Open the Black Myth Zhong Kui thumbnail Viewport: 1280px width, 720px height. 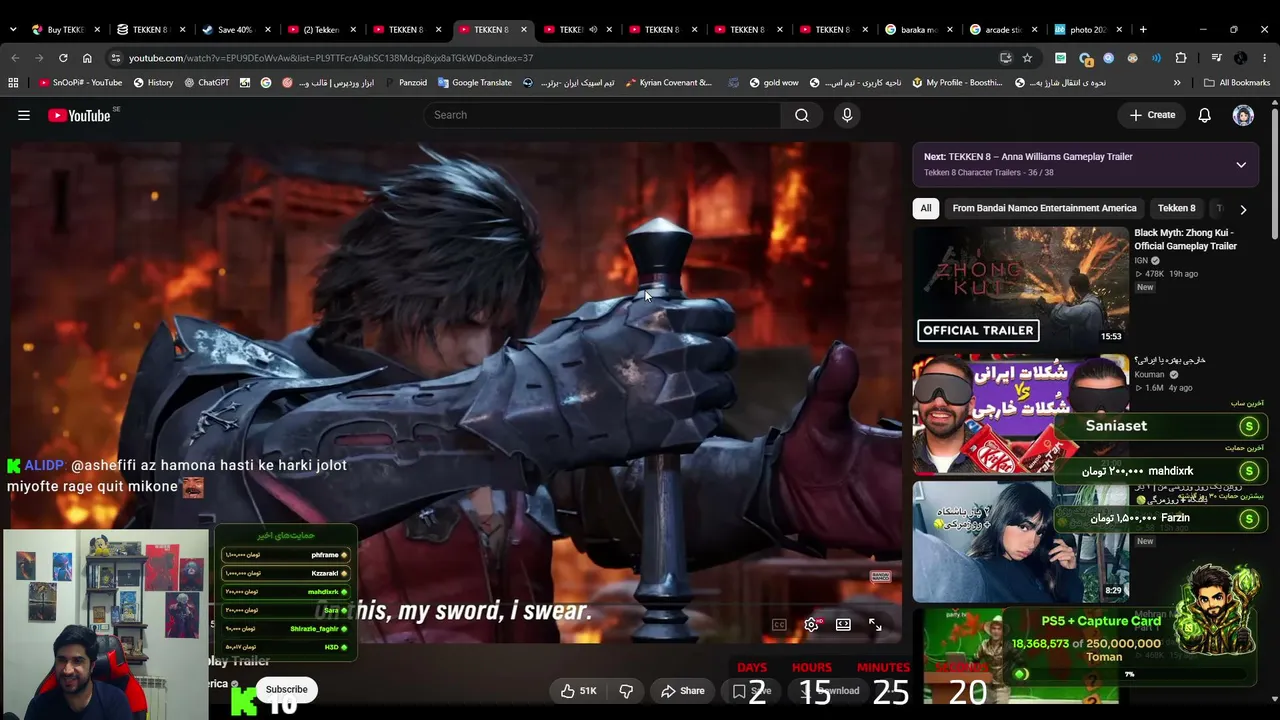[x=1020, y=285]
